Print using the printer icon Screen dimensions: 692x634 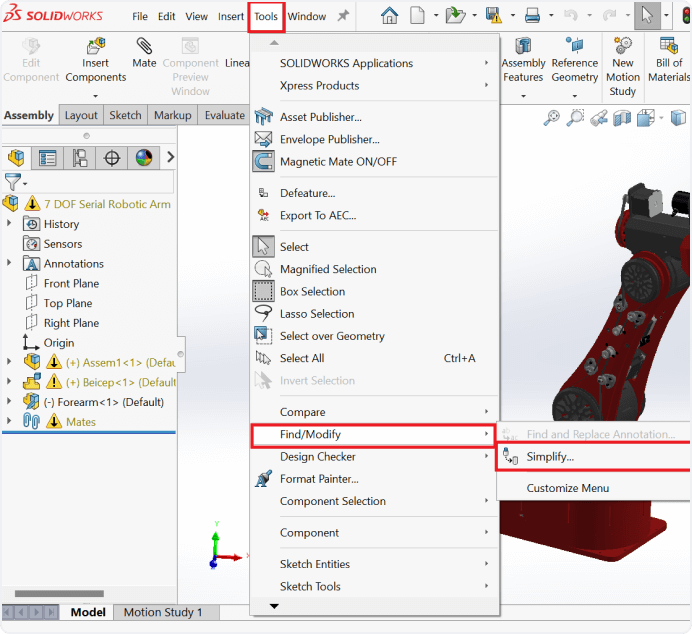532,16
